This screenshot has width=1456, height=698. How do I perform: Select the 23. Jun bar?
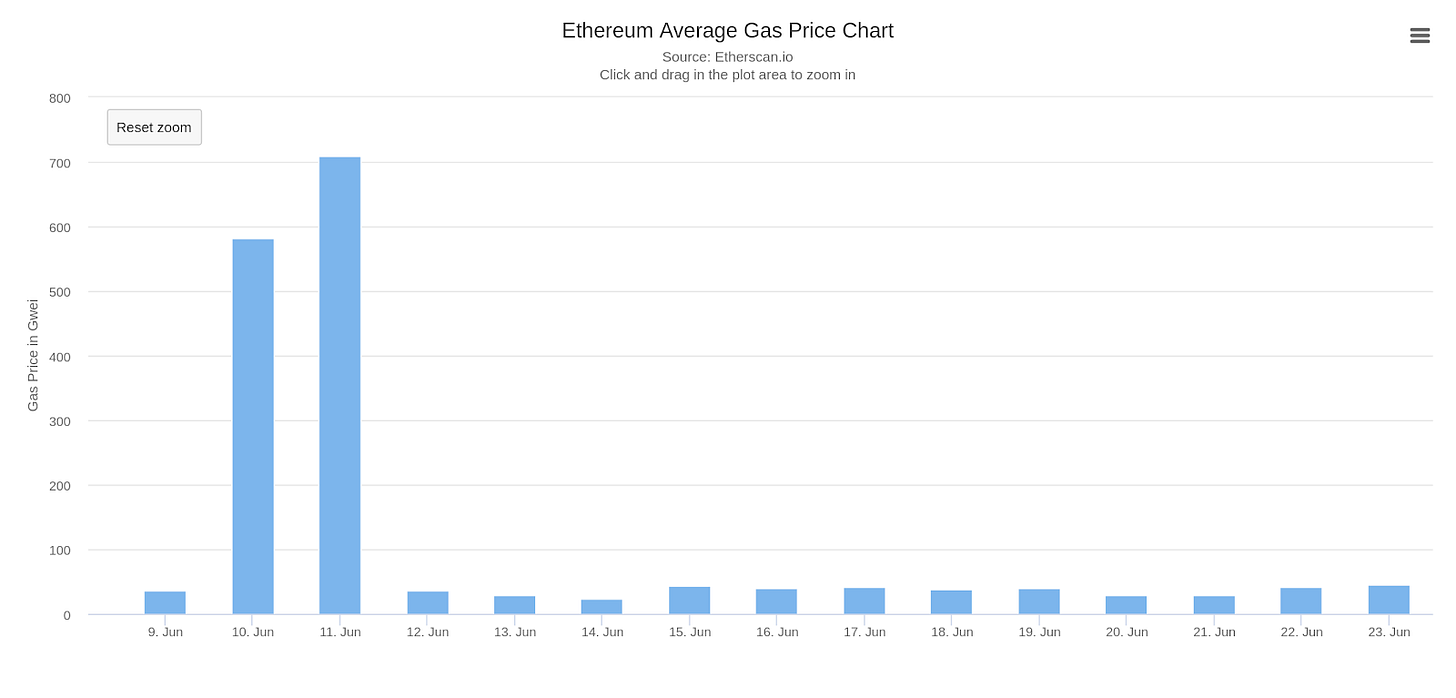tap(1389, 600)
